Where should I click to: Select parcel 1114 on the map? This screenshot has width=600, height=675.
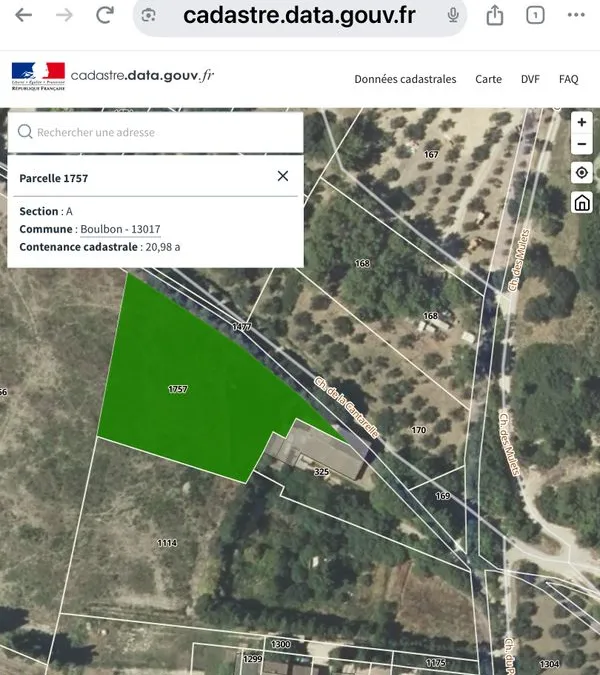click(x=167, y=543)
